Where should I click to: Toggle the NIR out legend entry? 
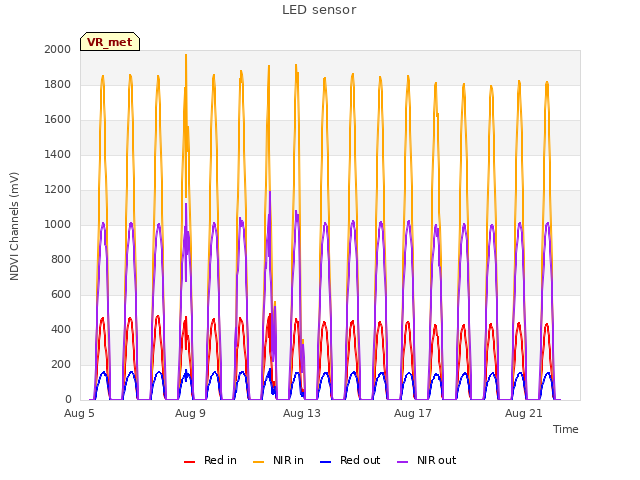click(427, 460)
